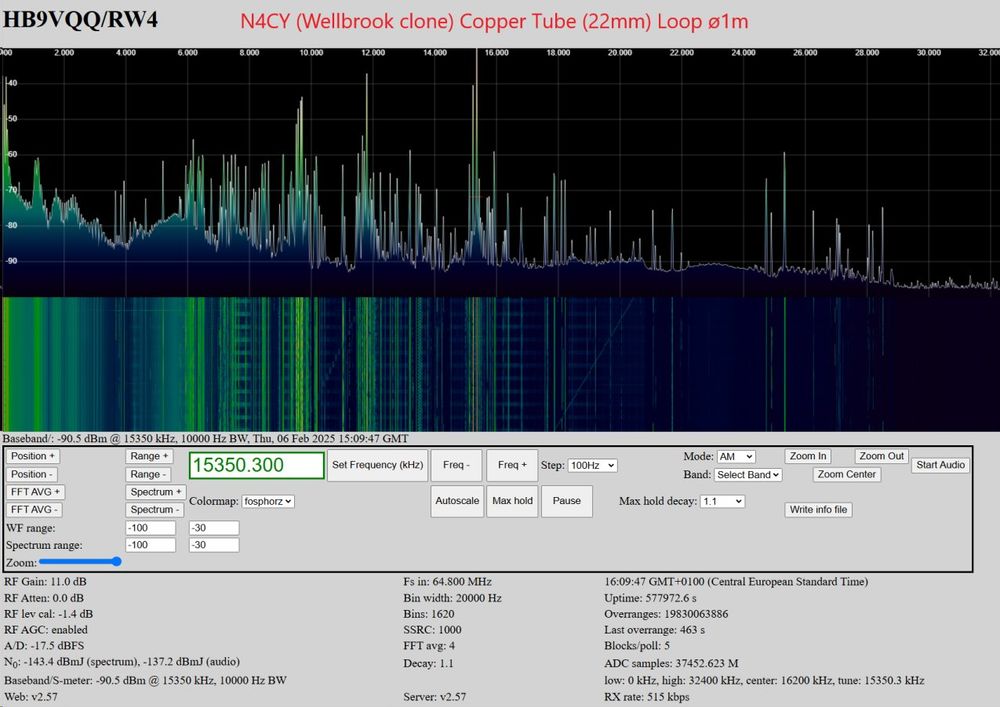Increase FFT averaging with FFT AVG +
The height and width of the screenshot is (707, 1000).
(35, 492)
